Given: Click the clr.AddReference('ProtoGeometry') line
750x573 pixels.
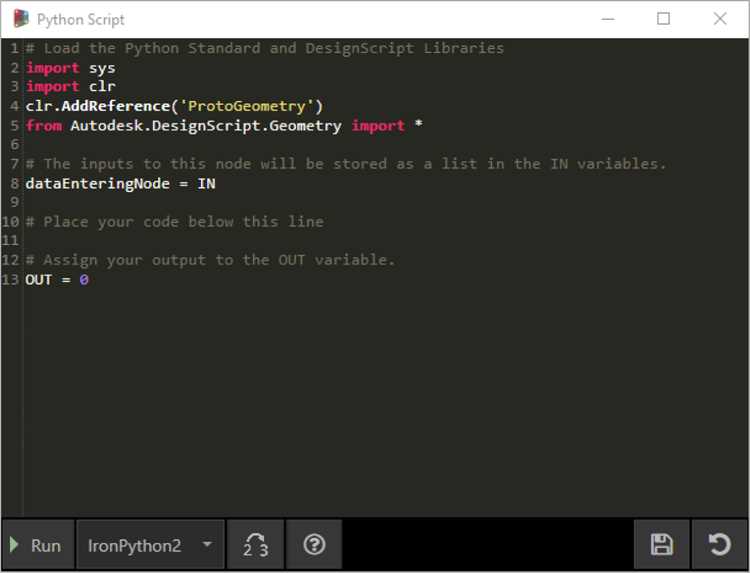Looking at the screenshot, I should click(x=174, y=106).
